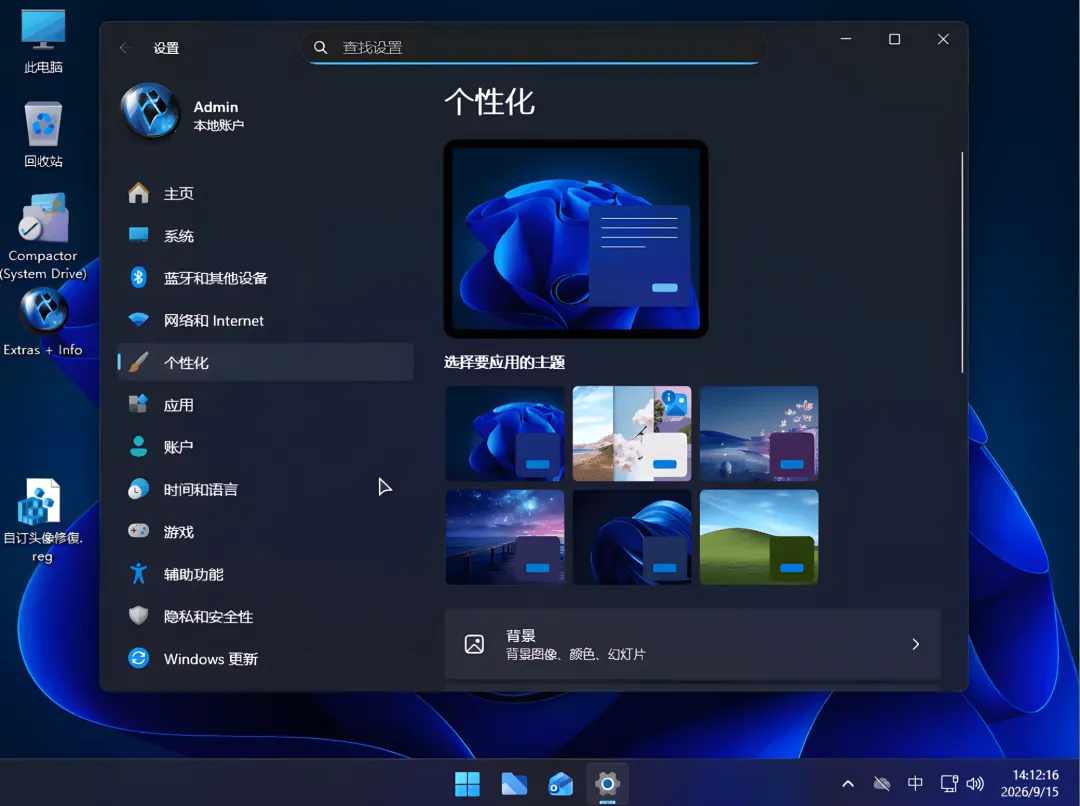
Task: Go to 账户 settings
Action: pyautogui.click(x=266, y=447)
